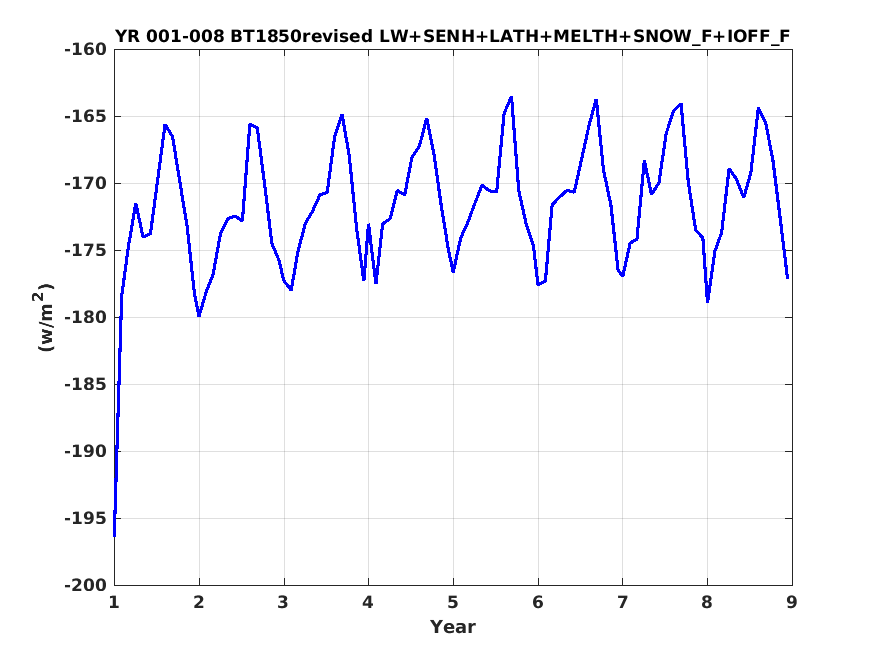The image size is (875, 656).
Task: Click y-axis tick label -195
Action: (85, 518)
